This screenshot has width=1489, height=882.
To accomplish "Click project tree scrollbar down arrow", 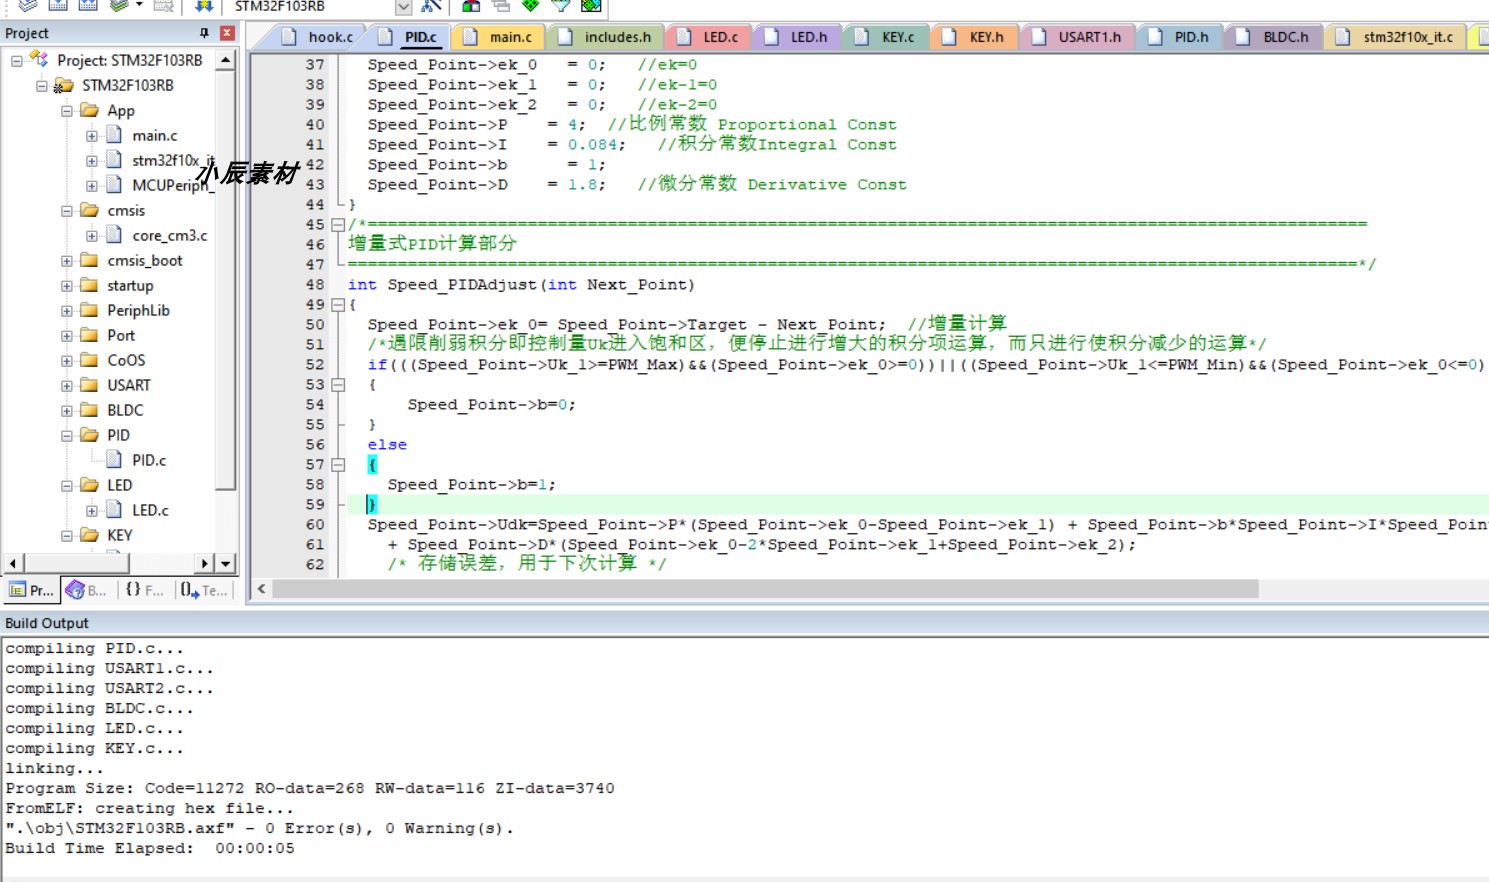I will point(226,564).
